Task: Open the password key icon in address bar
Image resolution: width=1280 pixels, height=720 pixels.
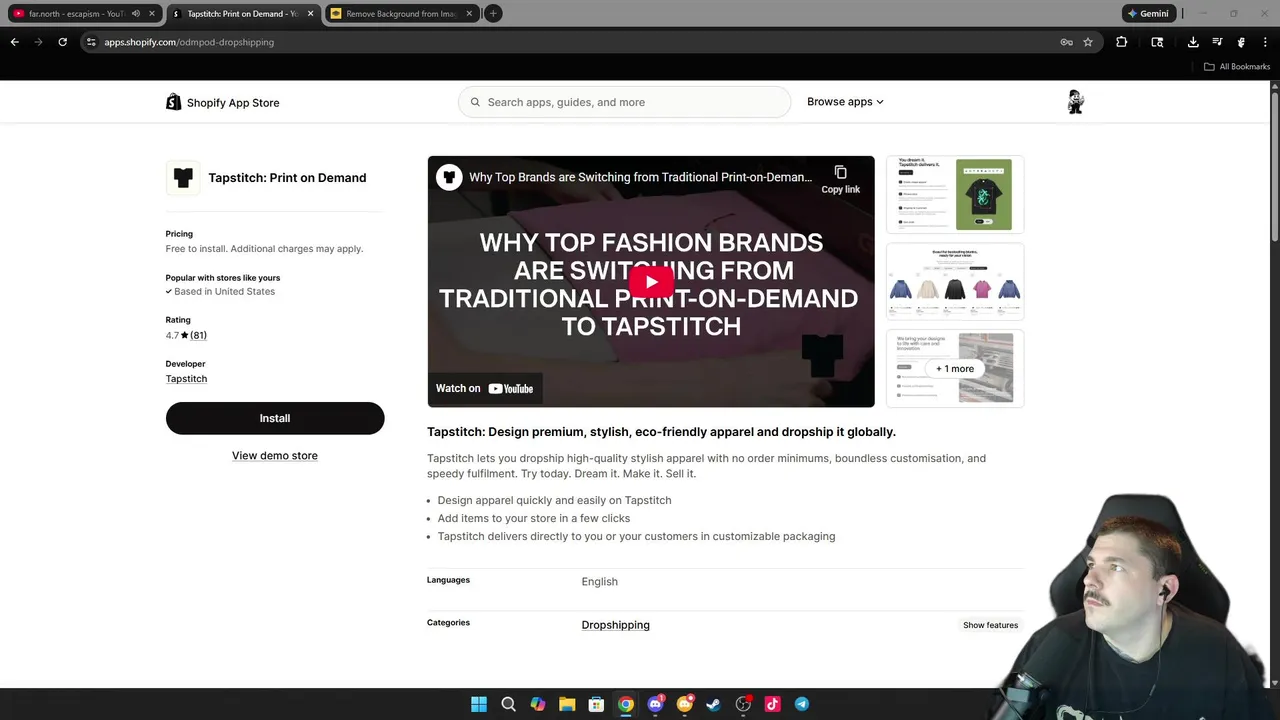Action: 1066,42
